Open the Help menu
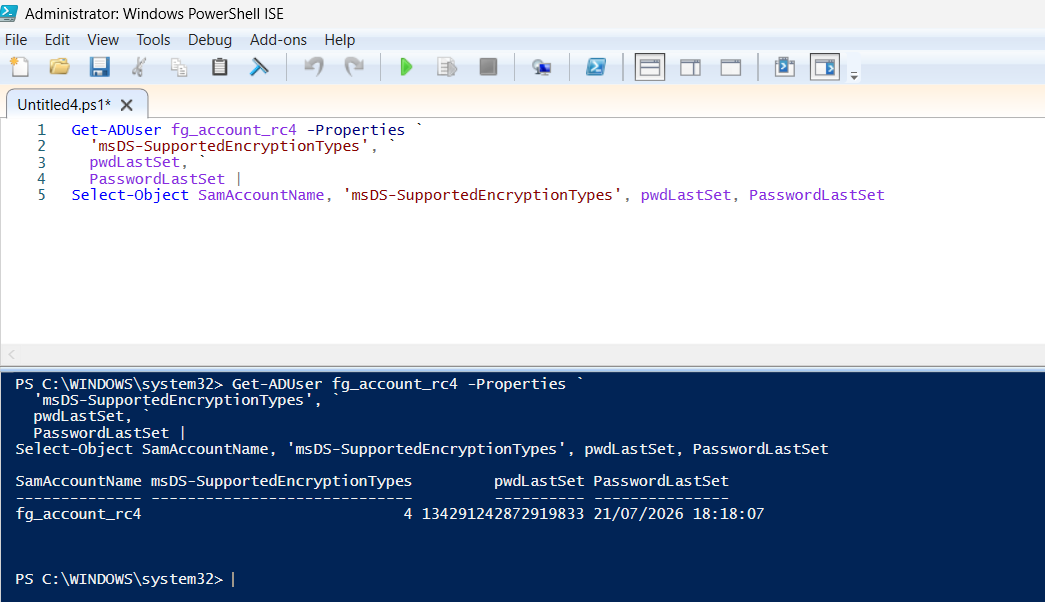1045x602 pixels. [339, 40]
